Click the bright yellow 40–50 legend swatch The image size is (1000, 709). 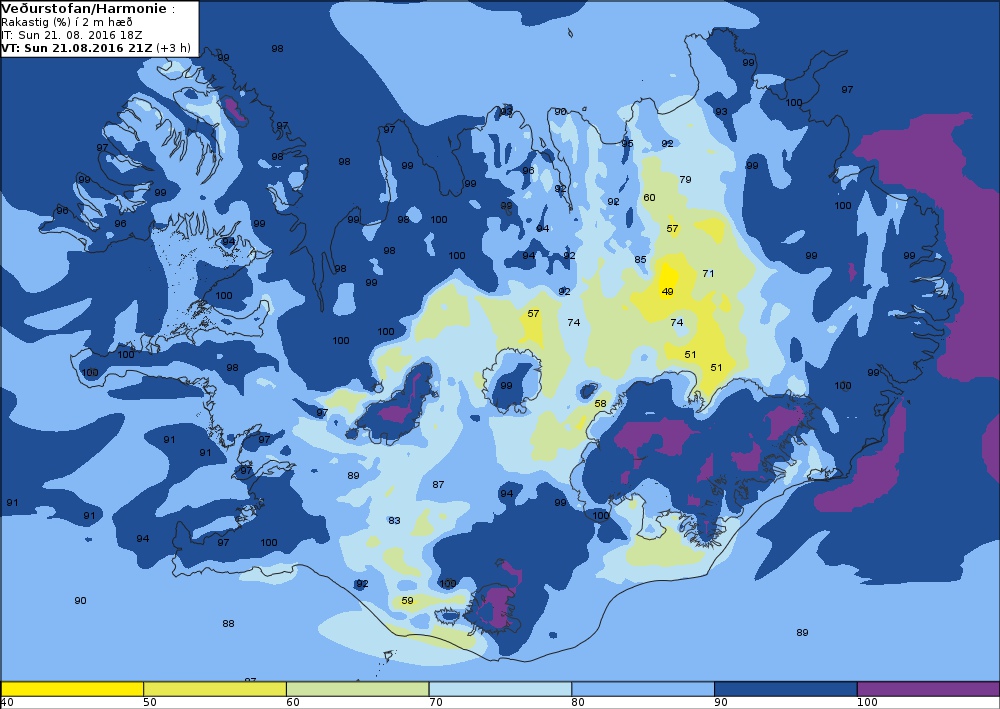pyautogui.click(x=72, y=689)
